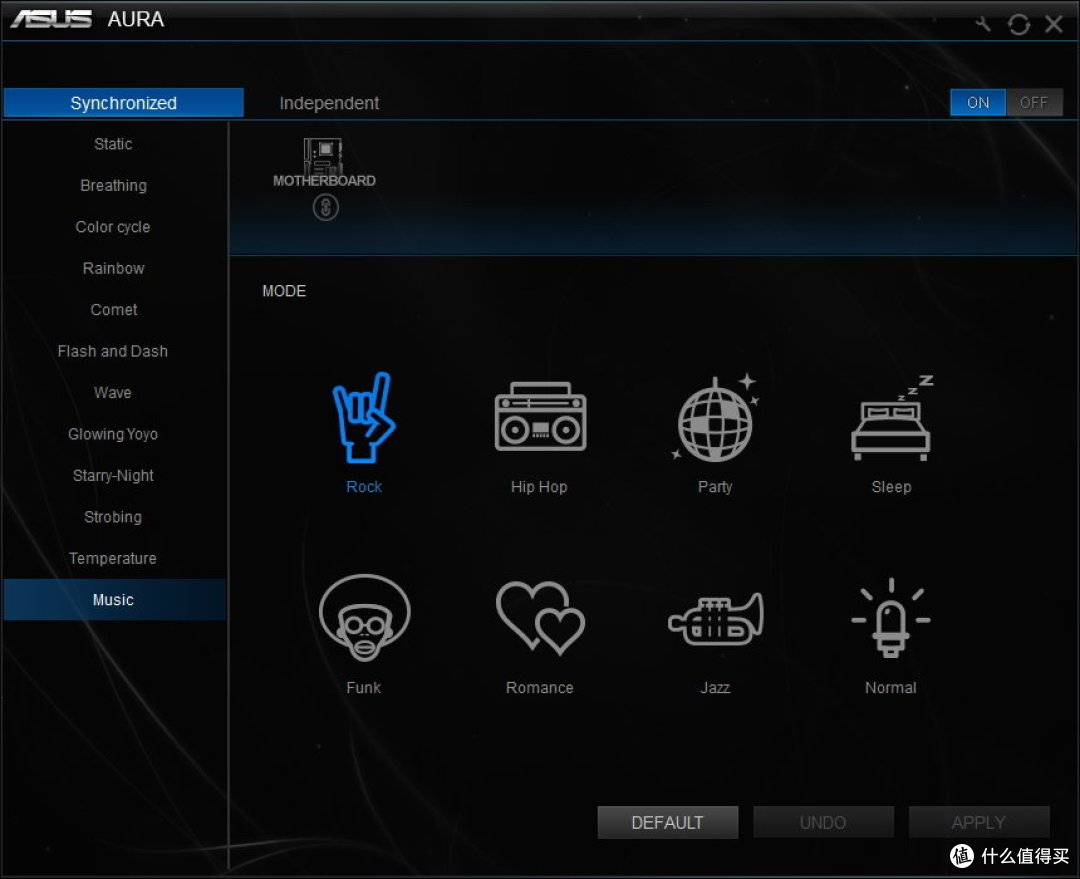1080x879 pixels.
Task: Click the Motherboard device icon
Action: 323,155
